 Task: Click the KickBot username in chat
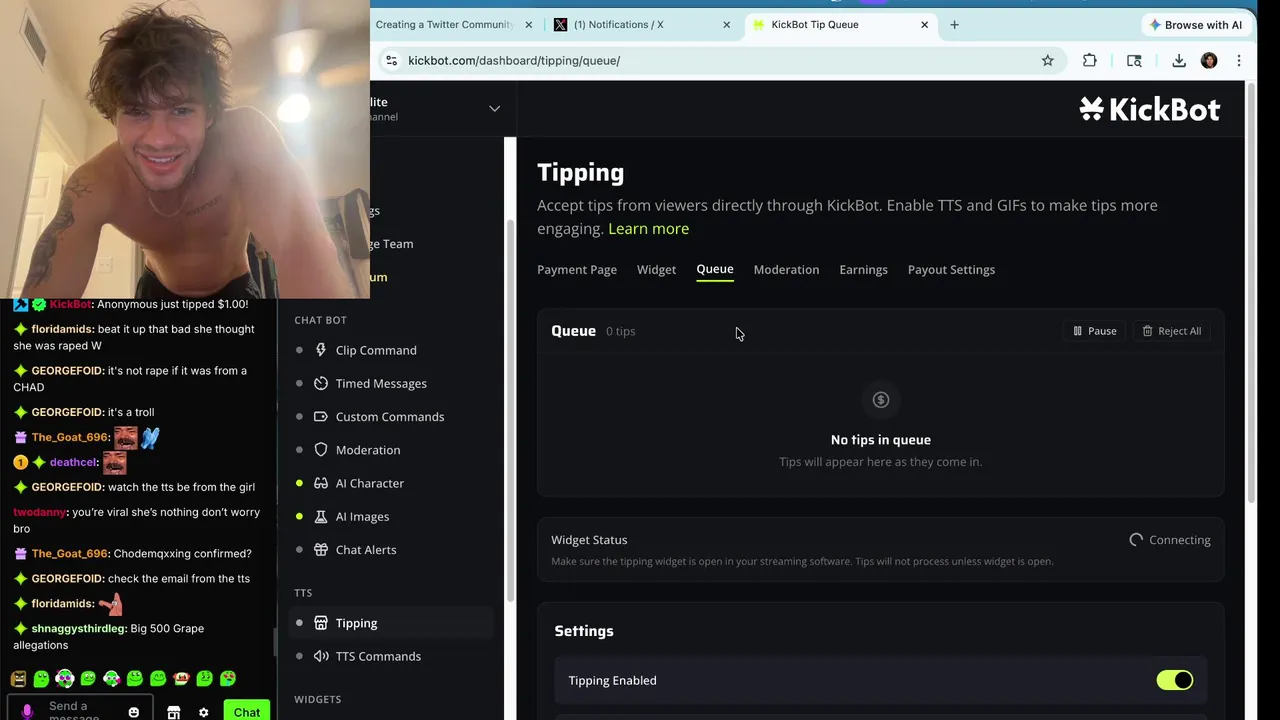pos(70,304)
